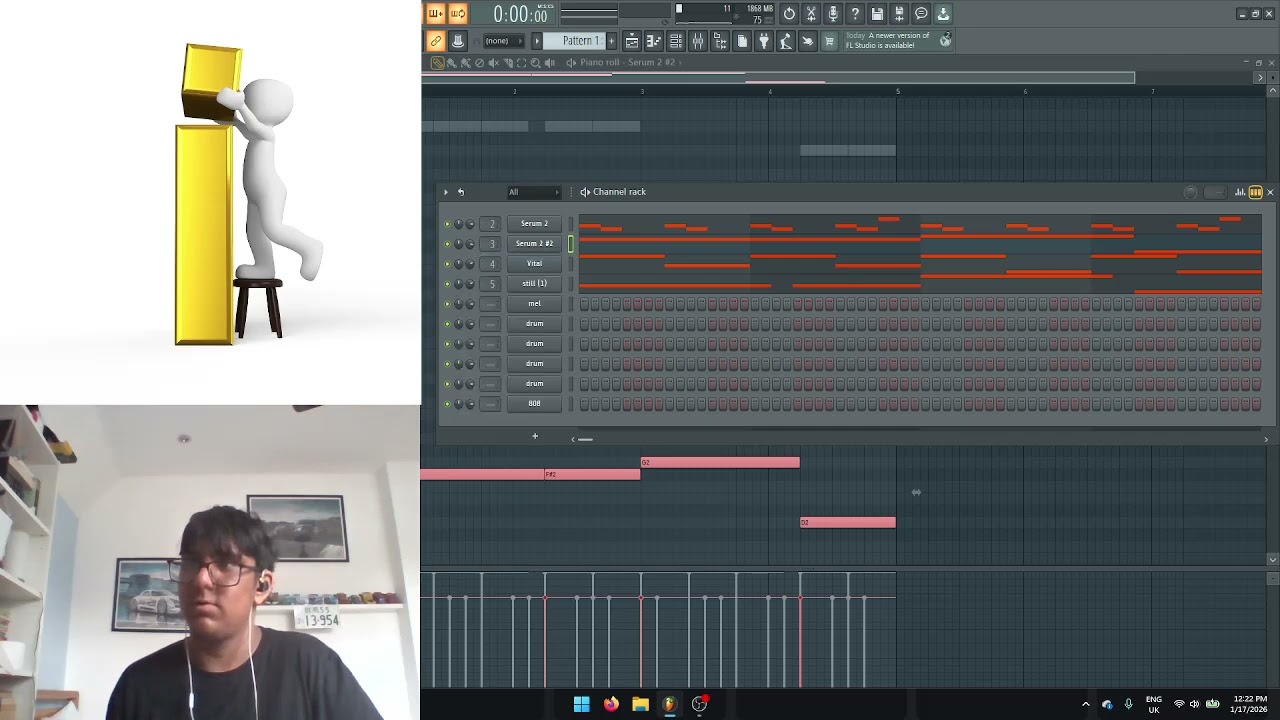Click the piano roll horizontal scrollbar thumb
1280x720 pixels.
778,78
